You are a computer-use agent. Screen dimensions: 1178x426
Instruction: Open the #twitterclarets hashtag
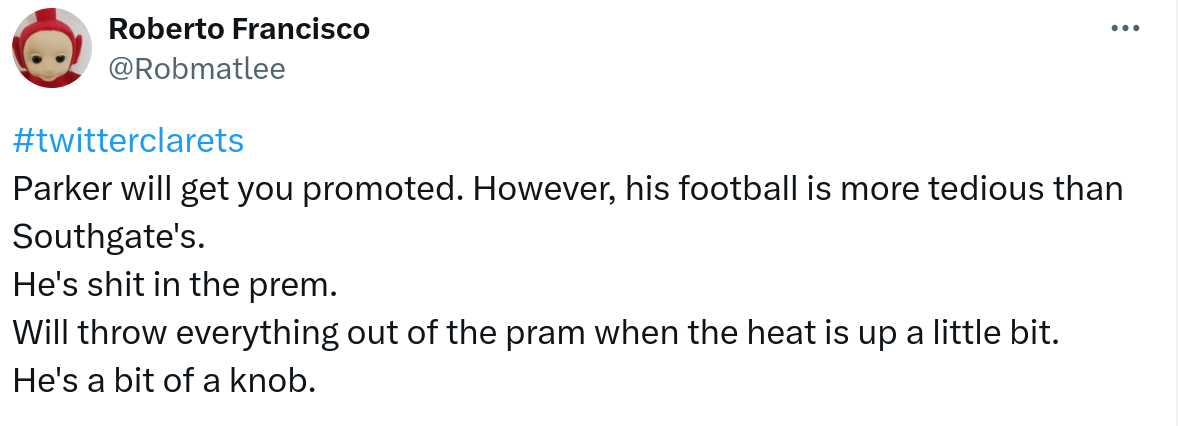click(129, 141)
